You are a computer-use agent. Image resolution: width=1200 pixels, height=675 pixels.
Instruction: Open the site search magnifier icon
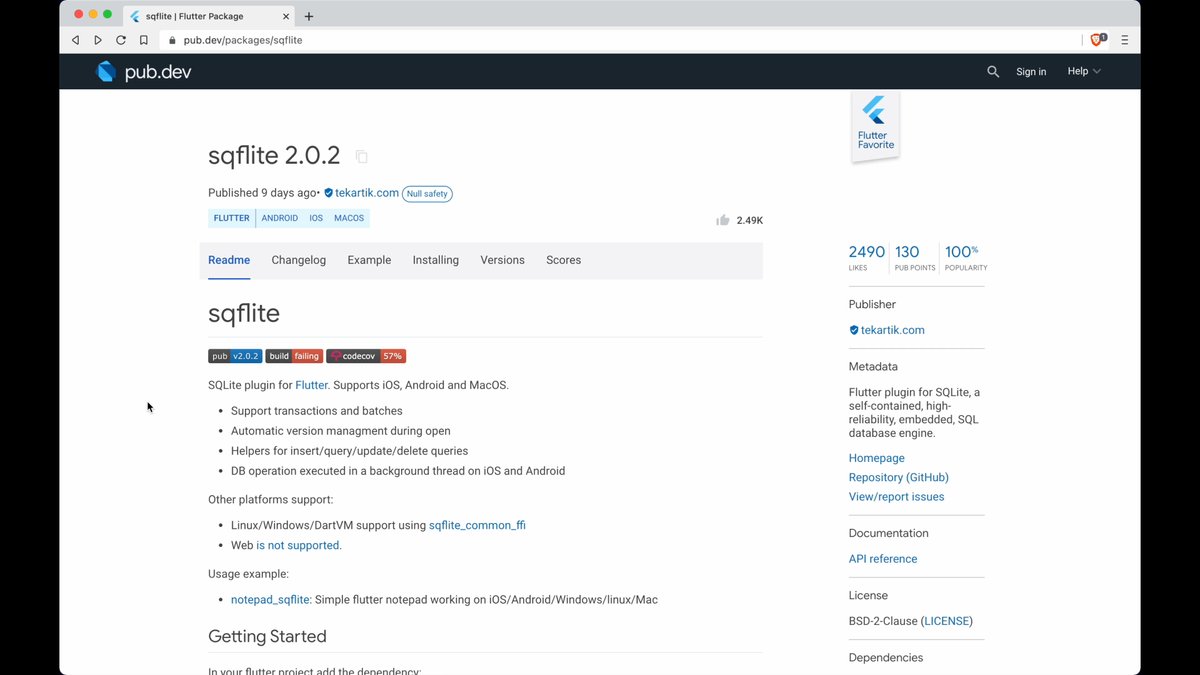coord(993,72)
